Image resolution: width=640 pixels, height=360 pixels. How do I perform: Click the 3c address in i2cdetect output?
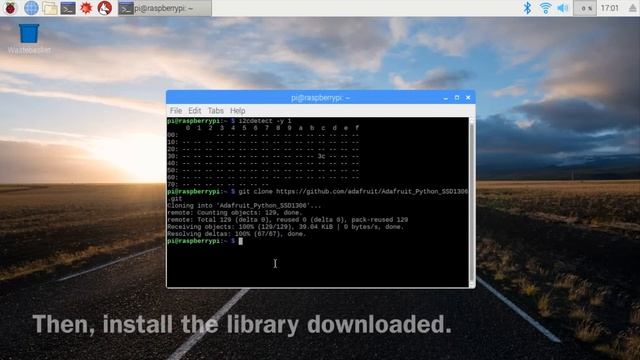click(321, 156)
